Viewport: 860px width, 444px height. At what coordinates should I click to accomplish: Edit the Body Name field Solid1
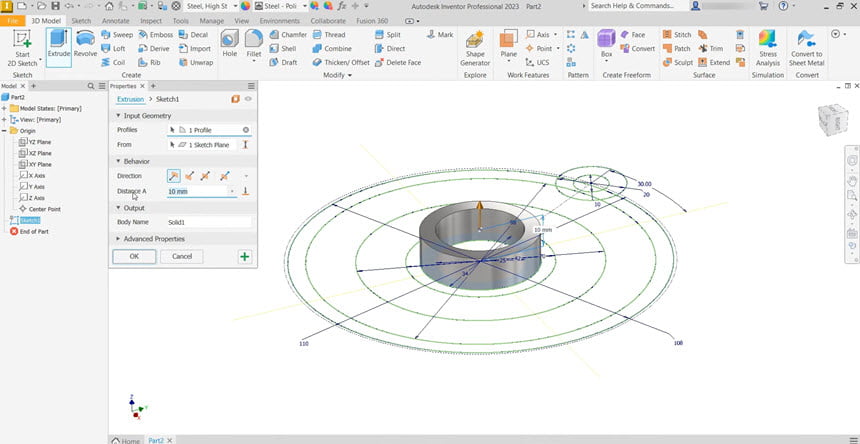(x=209, y=223)
